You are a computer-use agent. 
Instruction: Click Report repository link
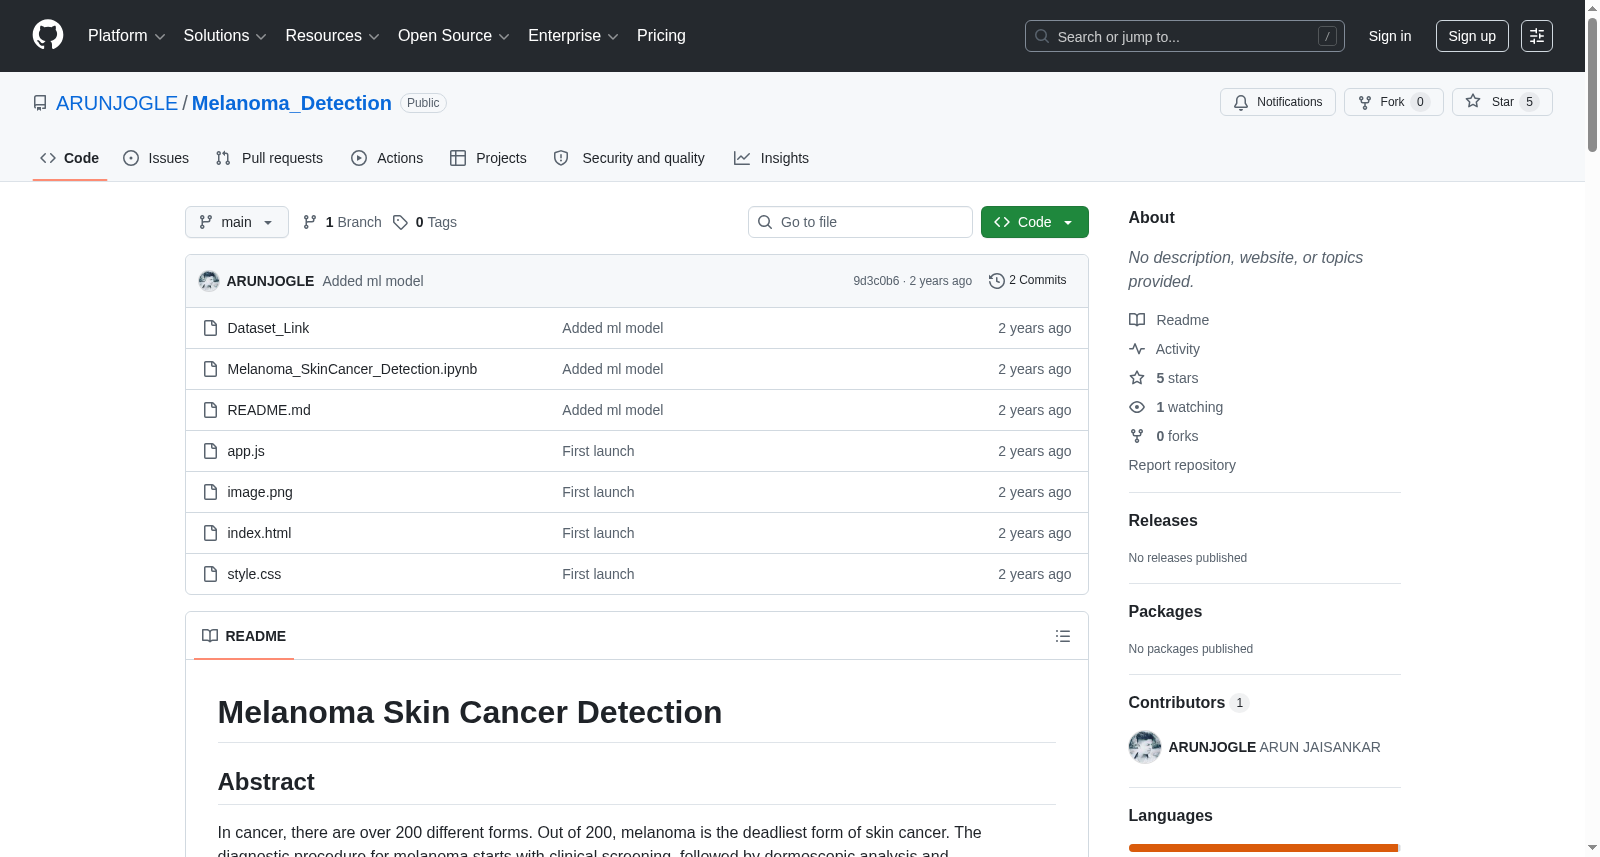(1182, 465)
